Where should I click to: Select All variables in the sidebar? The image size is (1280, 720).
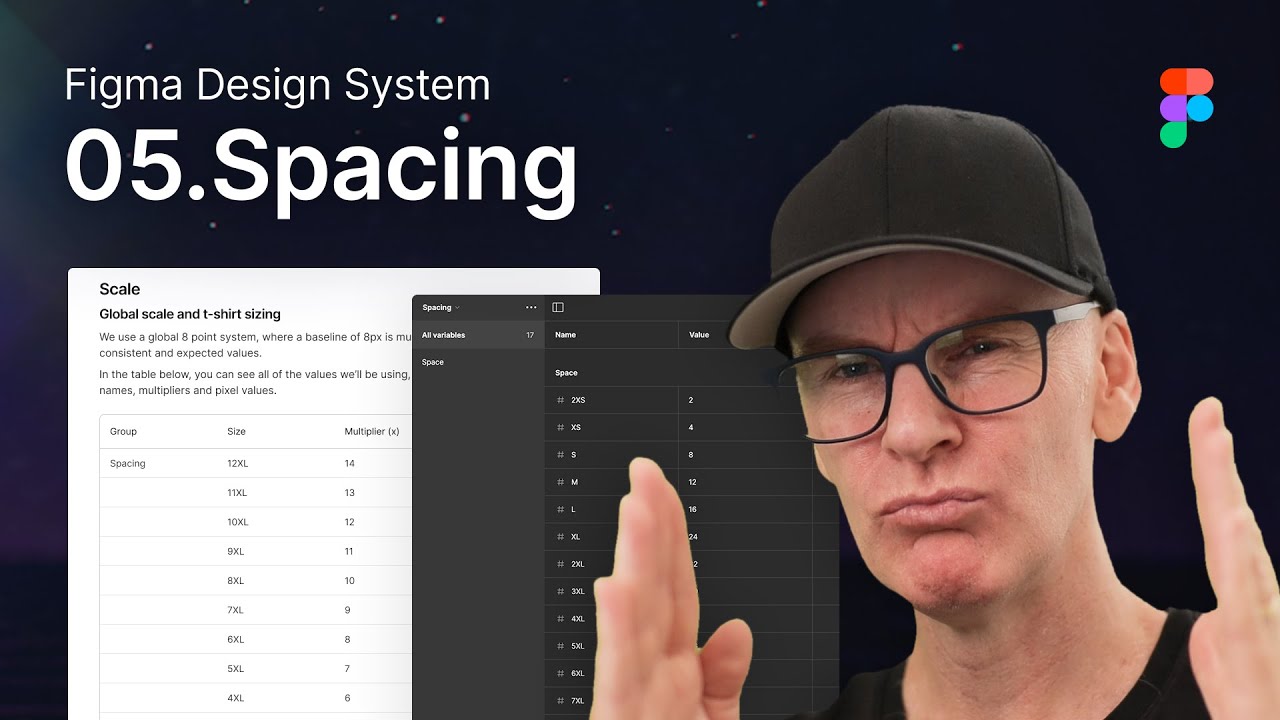point(478,335)
